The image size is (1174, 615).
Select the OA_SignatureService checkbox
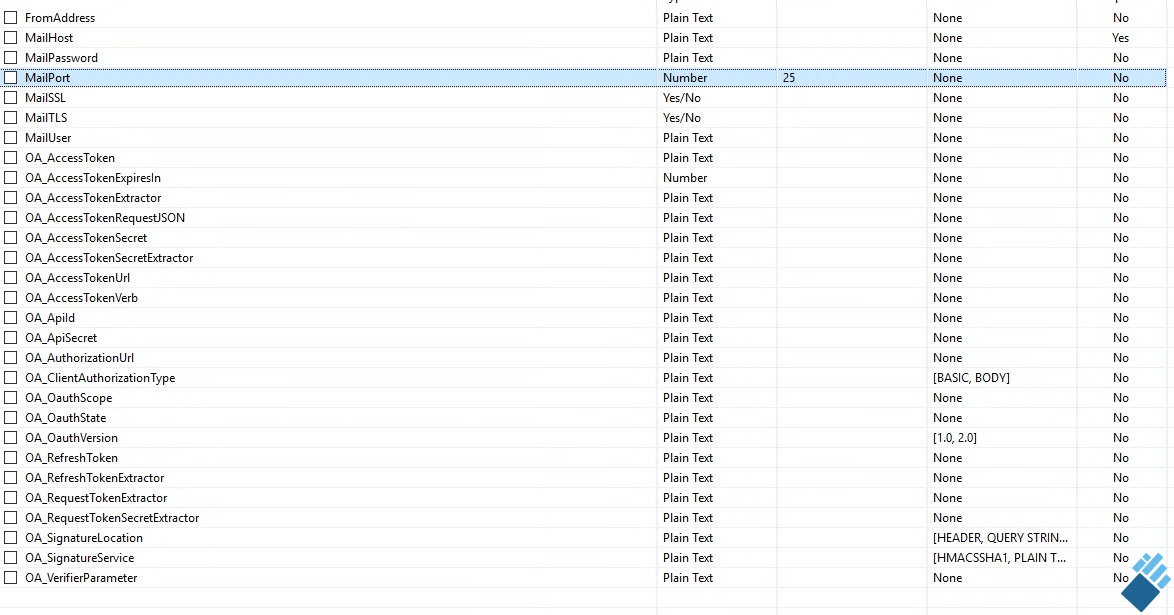click(10, 558)
